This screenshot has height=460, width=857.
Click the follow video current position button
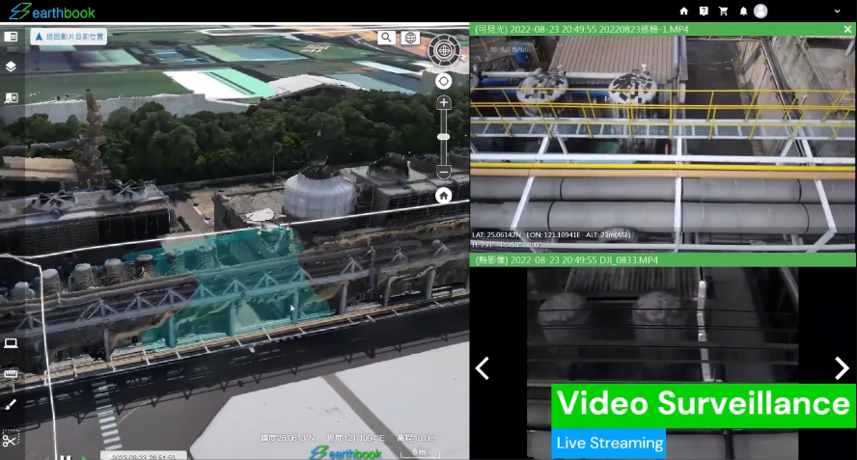[x=69, y=36]
